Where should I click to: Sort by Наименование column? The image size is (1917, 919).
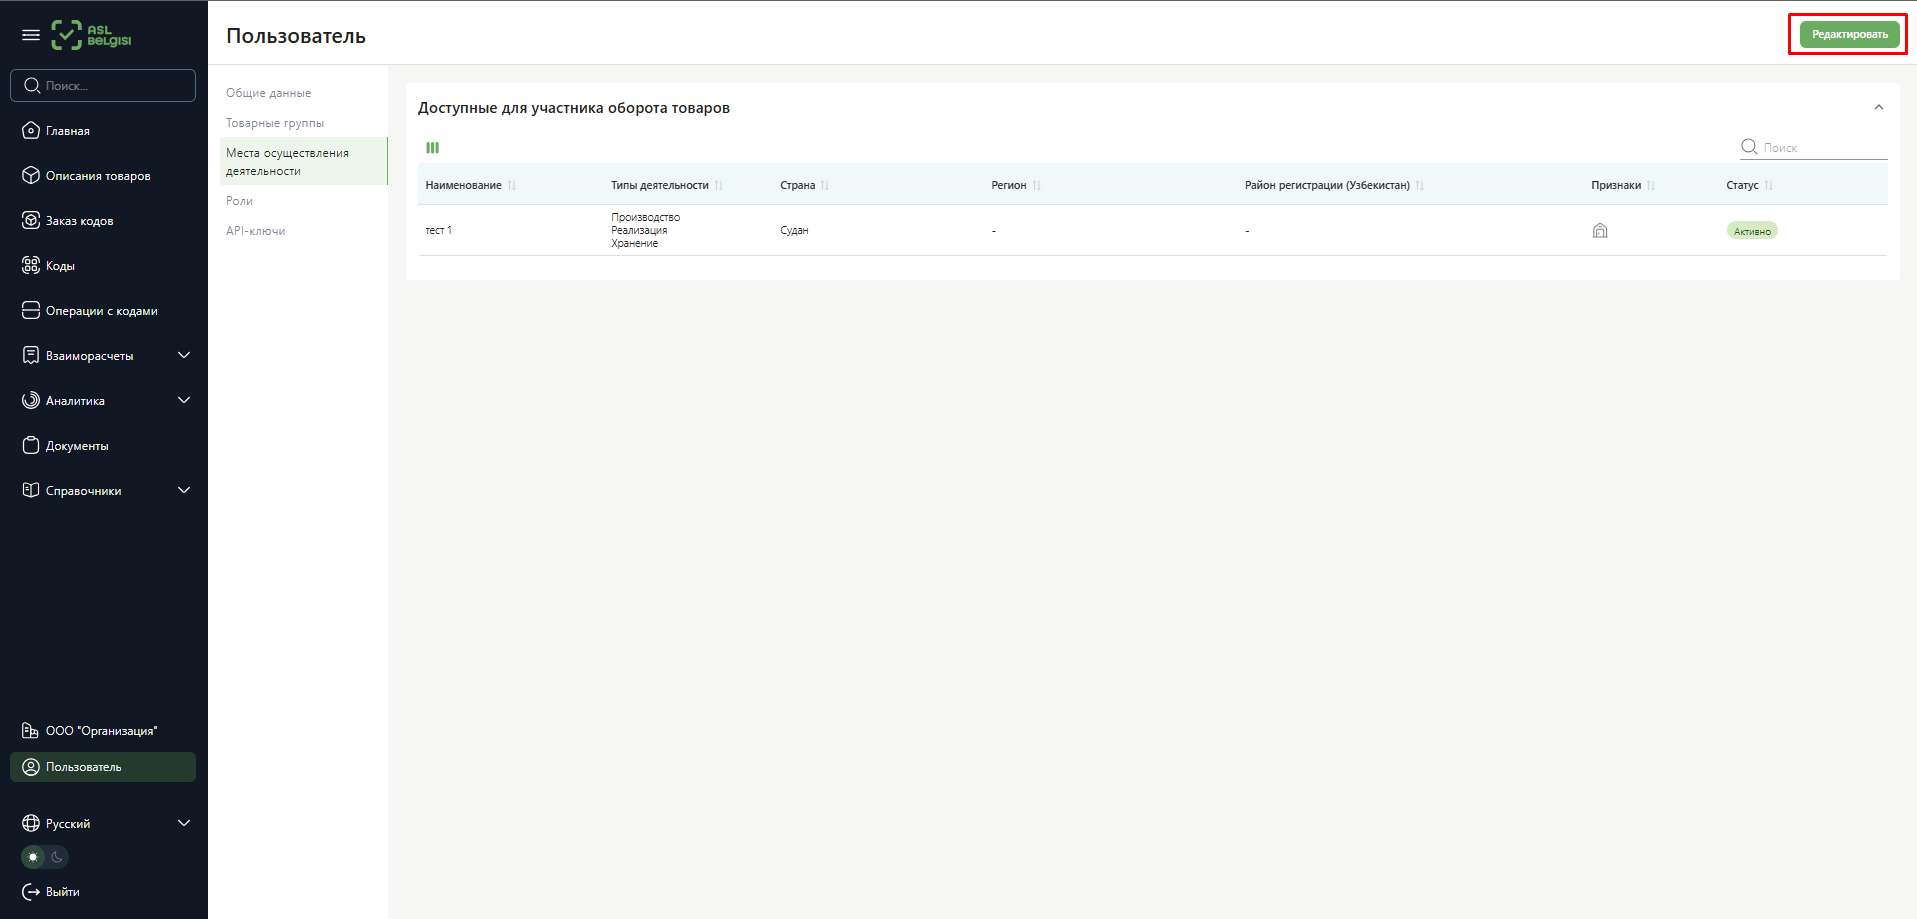(x=511, y=185)
